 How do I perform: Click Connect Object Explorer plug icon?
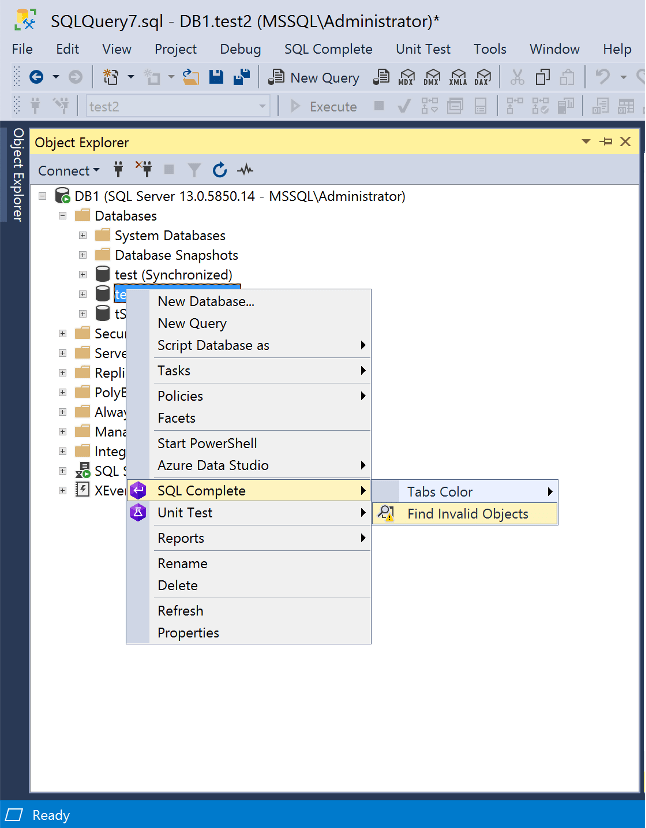coord(118,170)
